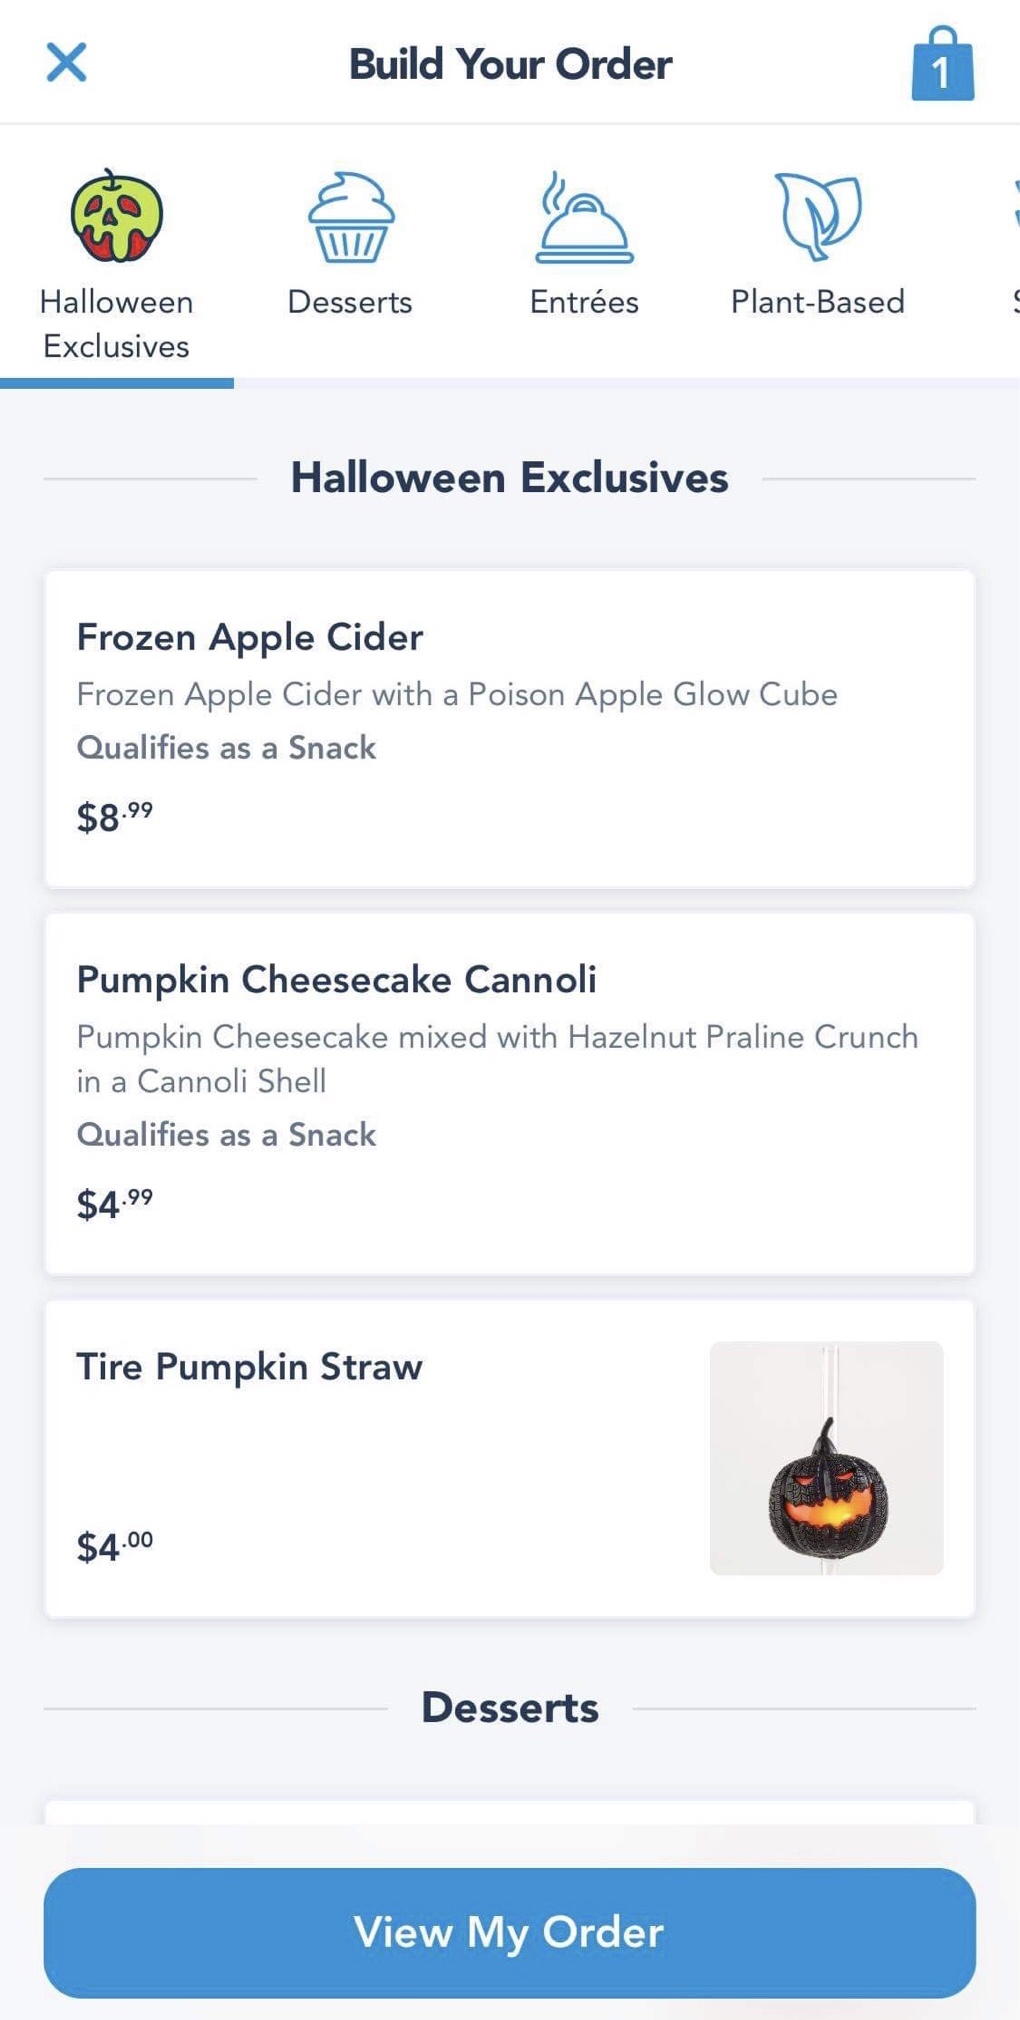
Task: Select the Desserts tab label
Action: [350, 302]
